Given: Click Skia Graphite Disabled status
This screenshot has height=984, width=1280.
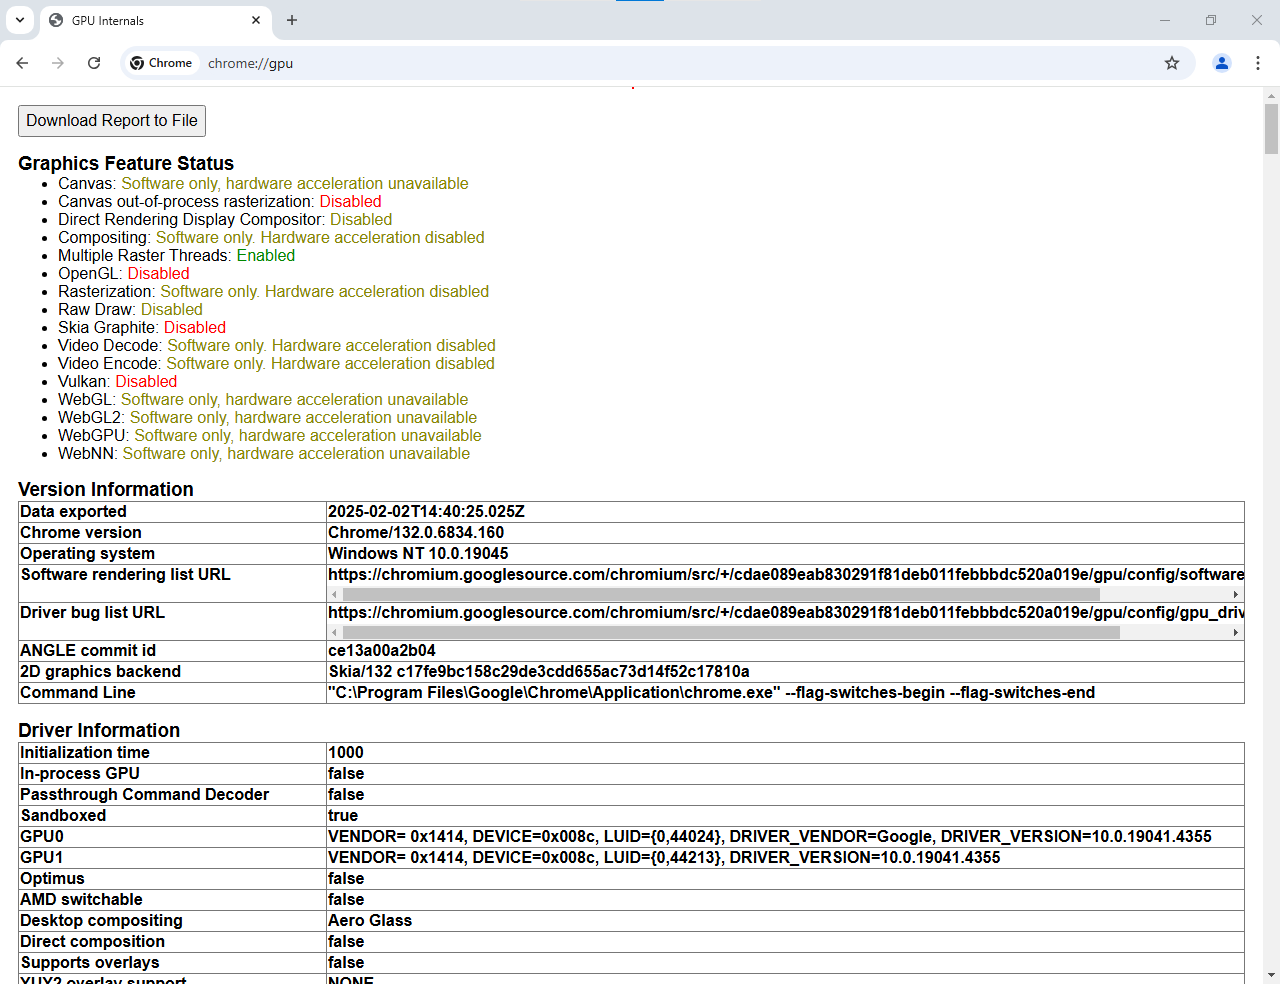Looking at the screenshot, I should point(195,328).
